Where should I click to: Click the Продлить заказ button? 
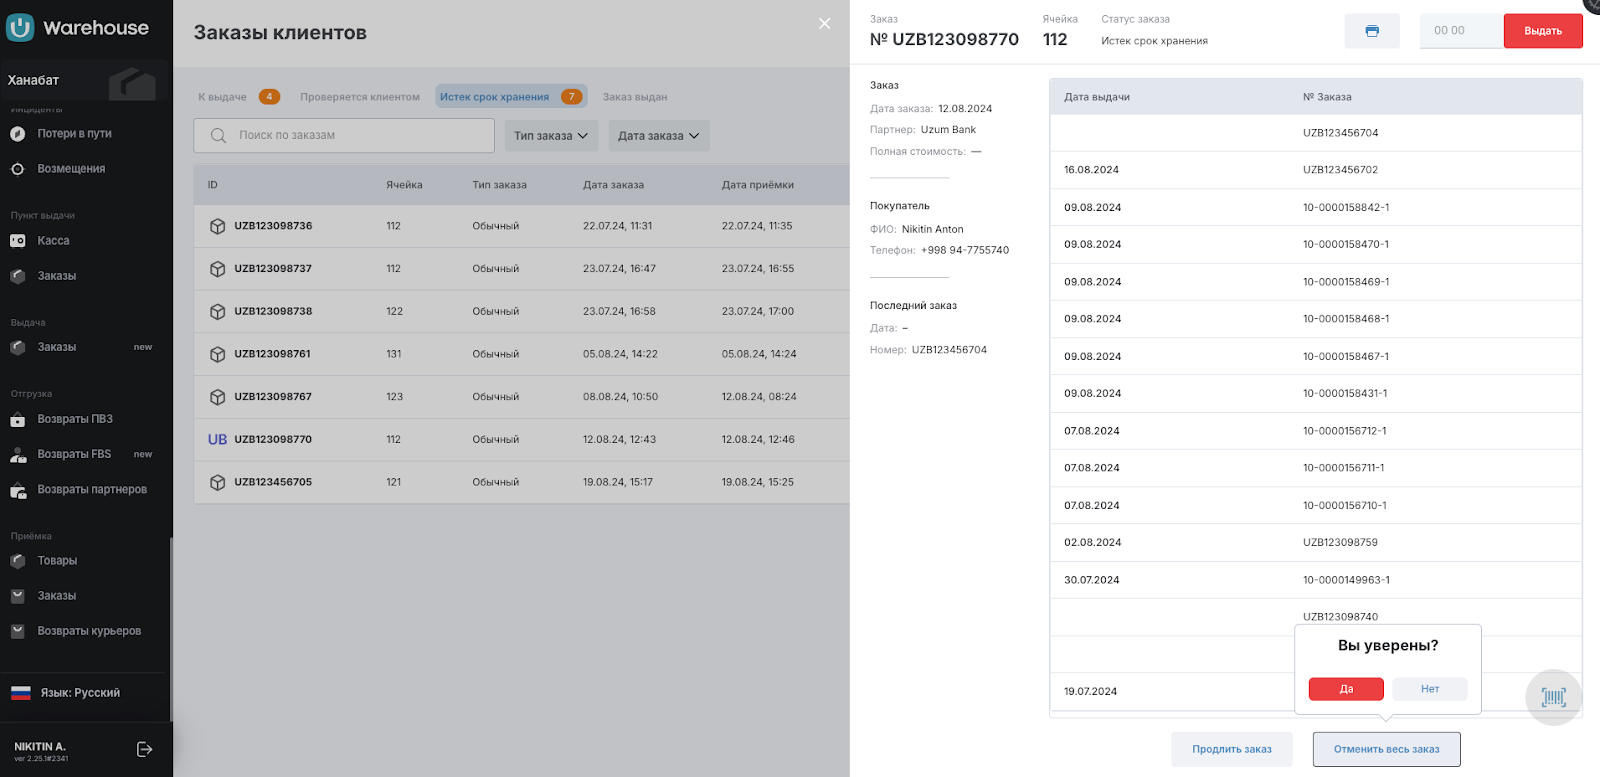tap(1232, 749)
